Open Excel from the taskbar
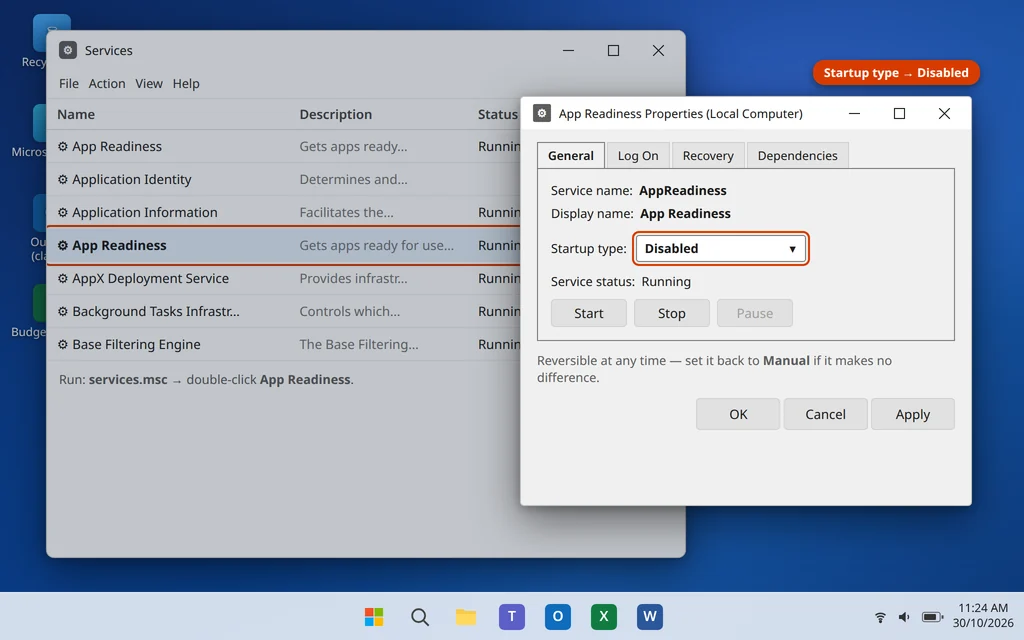 pyautogui.click(x=603, y=616)
